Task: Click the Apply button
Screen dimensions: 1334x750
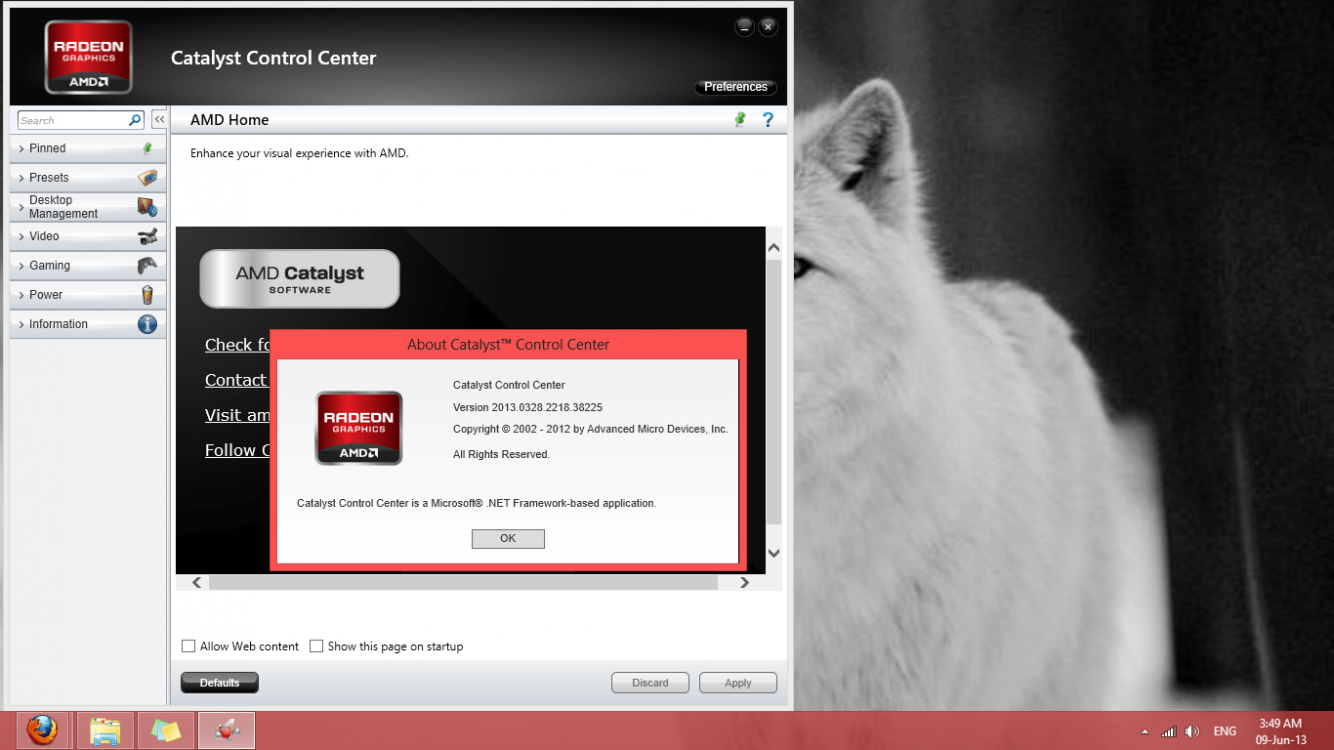Action: [738, 683]
